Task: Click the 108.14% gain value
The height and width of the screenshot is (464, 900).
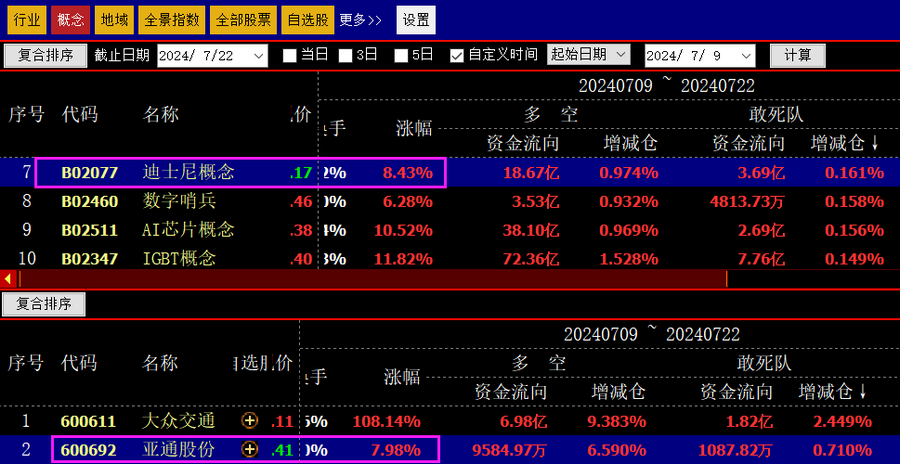Action: tap(387, 422)
